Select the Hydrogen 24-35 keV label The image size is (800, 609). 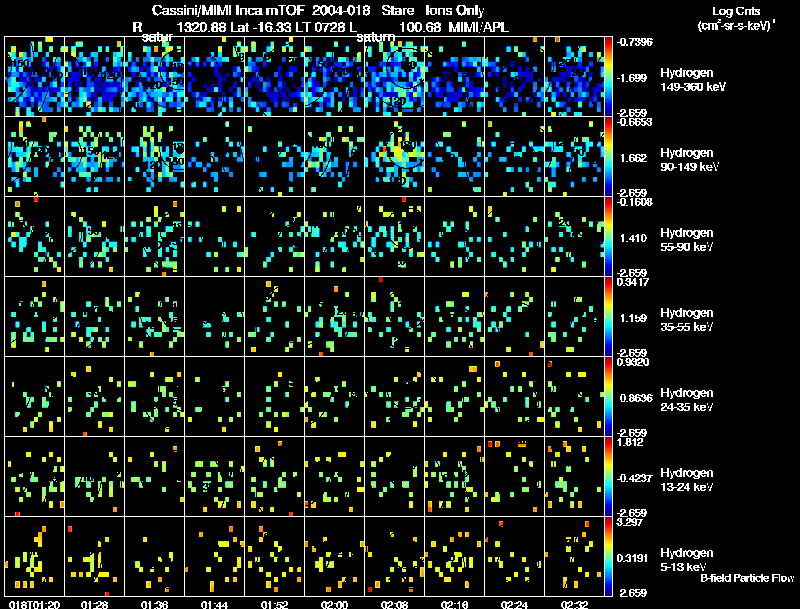687,400
